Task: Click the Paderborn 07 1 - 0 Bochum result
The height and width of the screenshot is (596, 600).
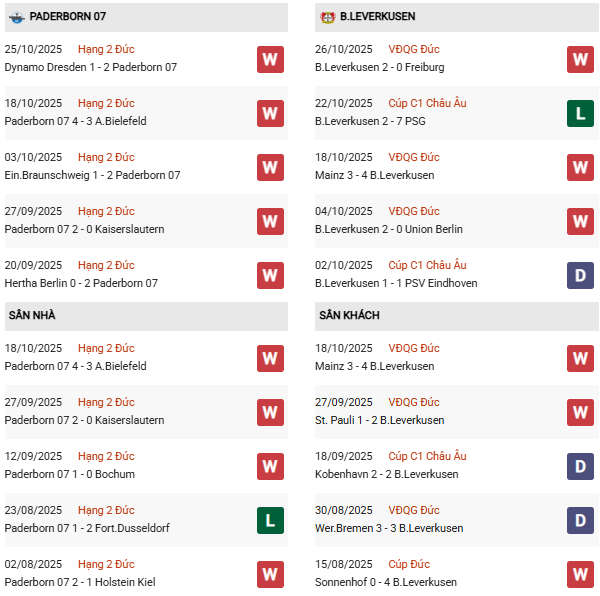Action: click(69, 474)
